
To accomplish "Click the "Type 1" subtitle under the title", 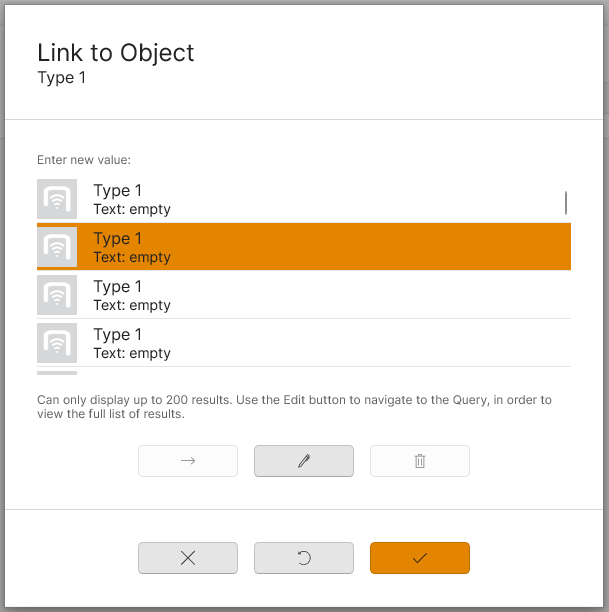I will [61, 78].
